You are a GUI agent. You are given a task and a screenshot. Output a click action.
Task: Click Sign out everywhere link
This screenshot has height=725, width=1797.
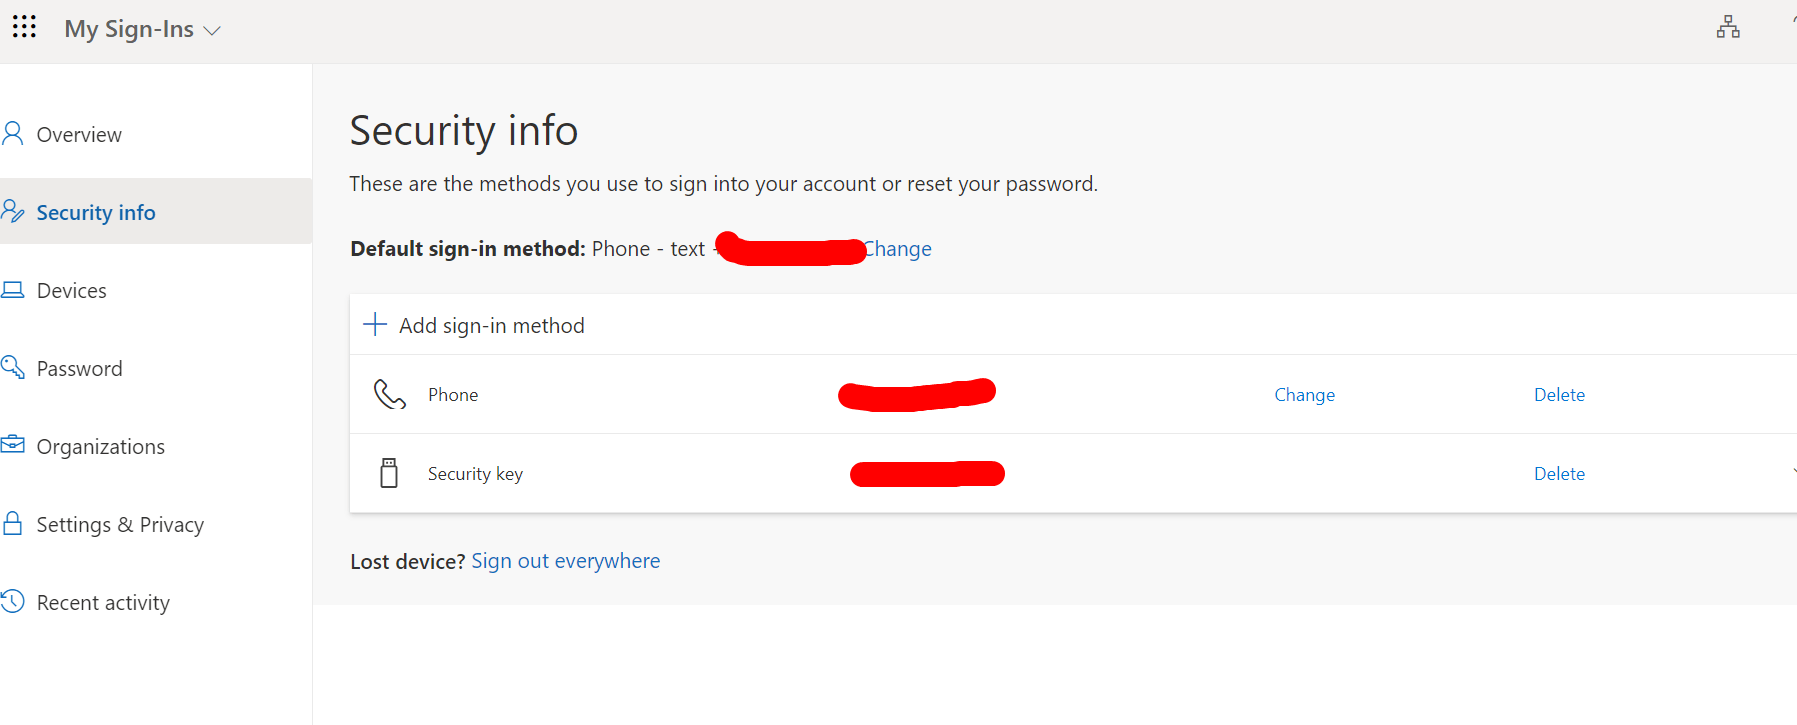tap(565, 560)
